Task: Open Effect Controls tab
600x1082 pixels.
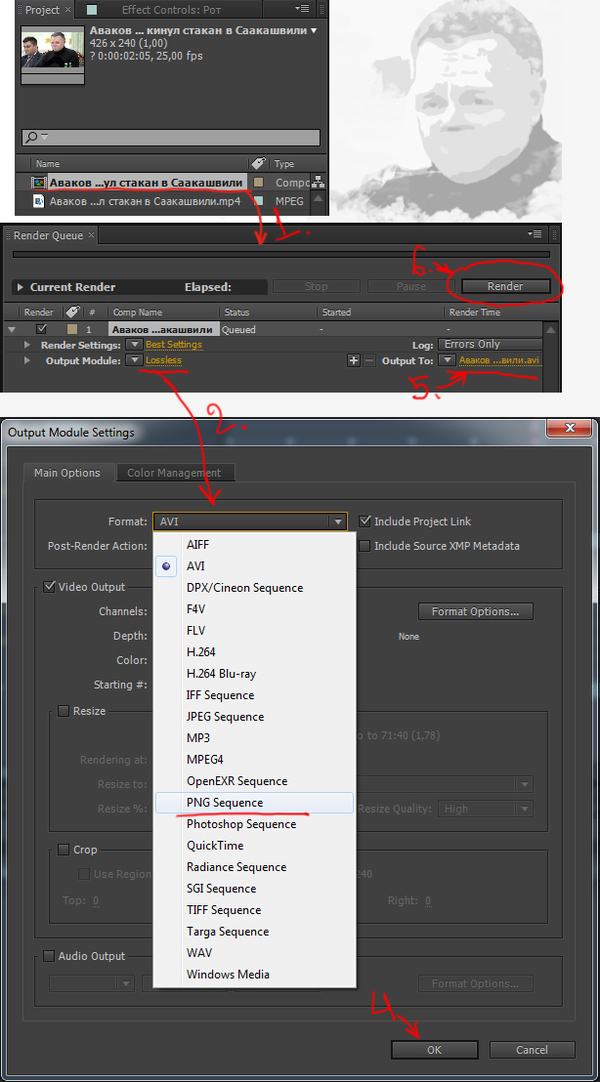Action: 170,10
